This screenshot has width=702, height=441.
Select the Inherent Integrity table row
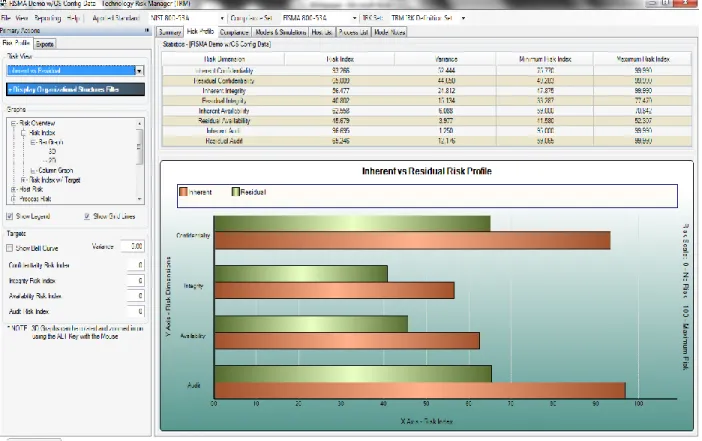pyautogui.click(x=427, y=91)
